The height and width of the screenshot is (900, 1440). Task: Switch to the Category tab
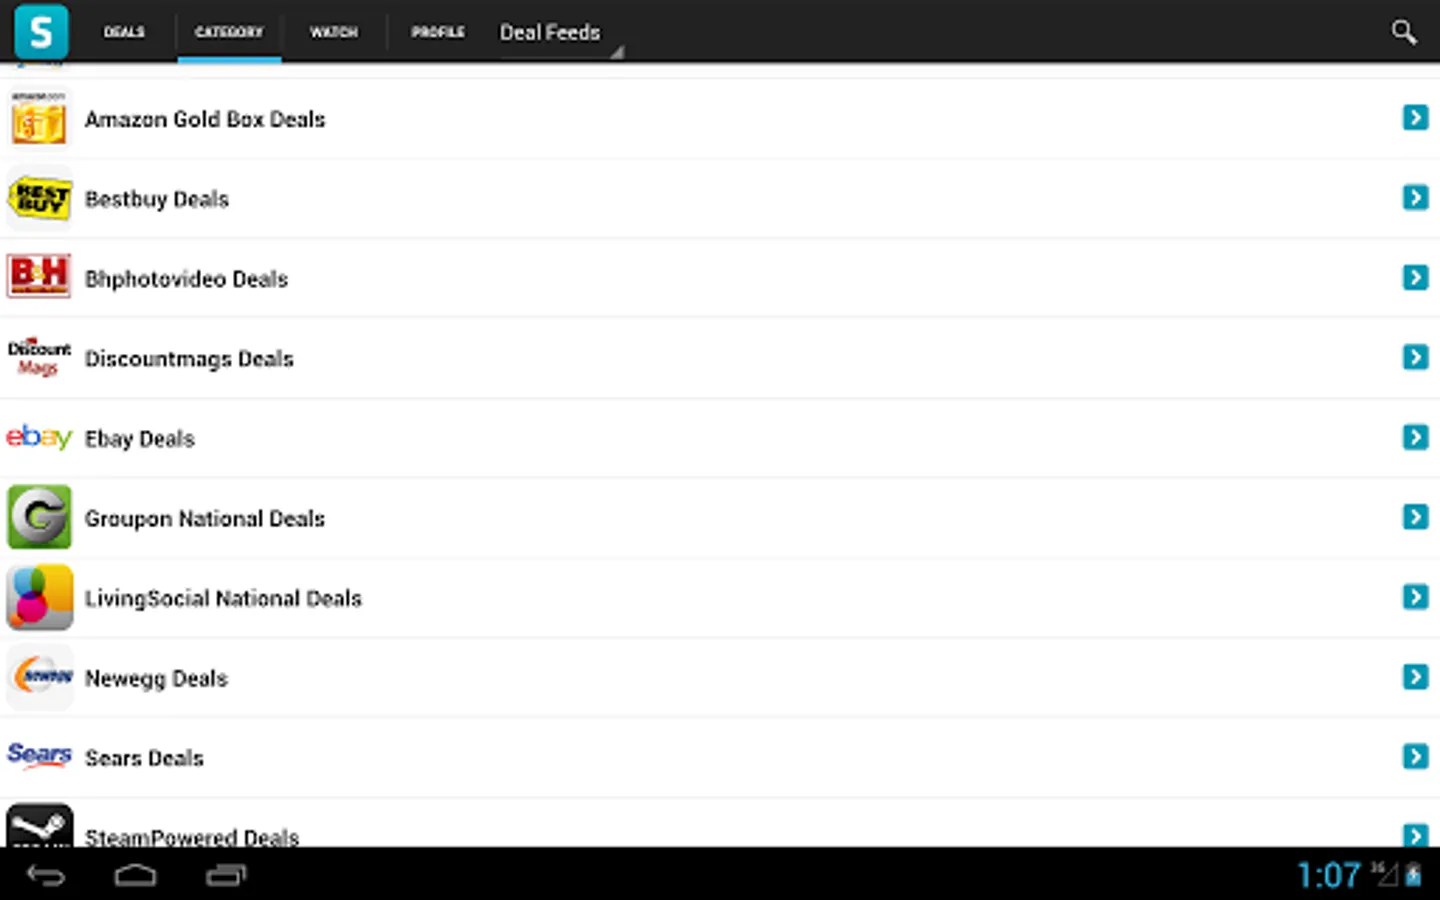coord(229,32)
